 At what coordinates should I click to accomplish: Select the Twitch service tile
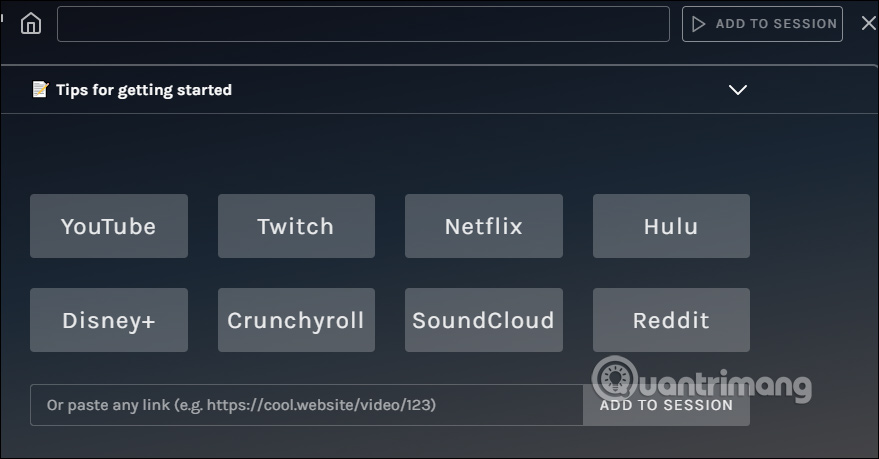point(296,226)
